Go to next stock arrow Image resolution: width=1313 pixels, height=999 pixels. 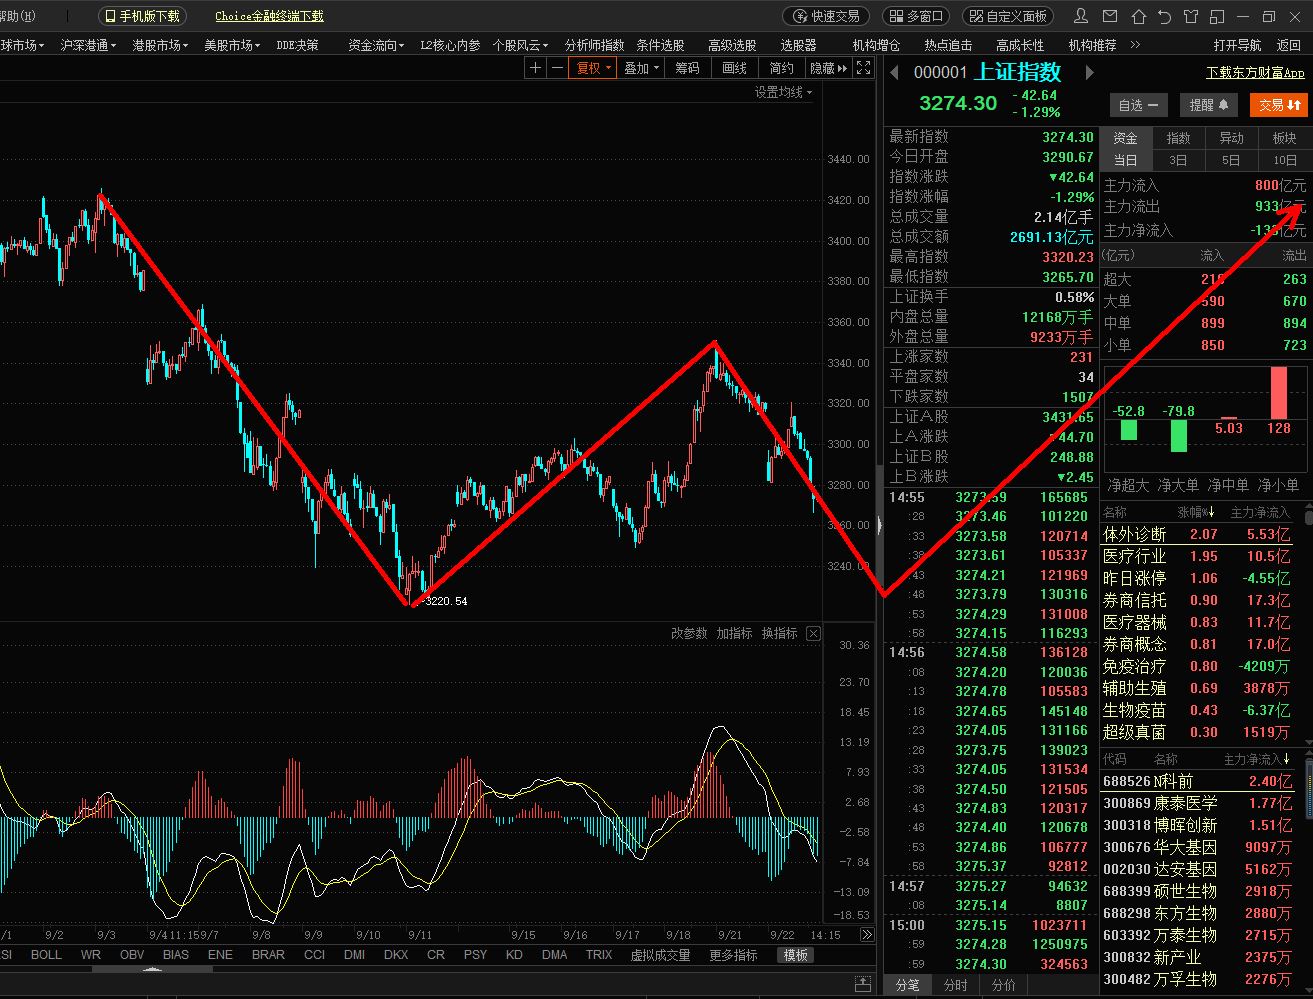pos(1089,72)
